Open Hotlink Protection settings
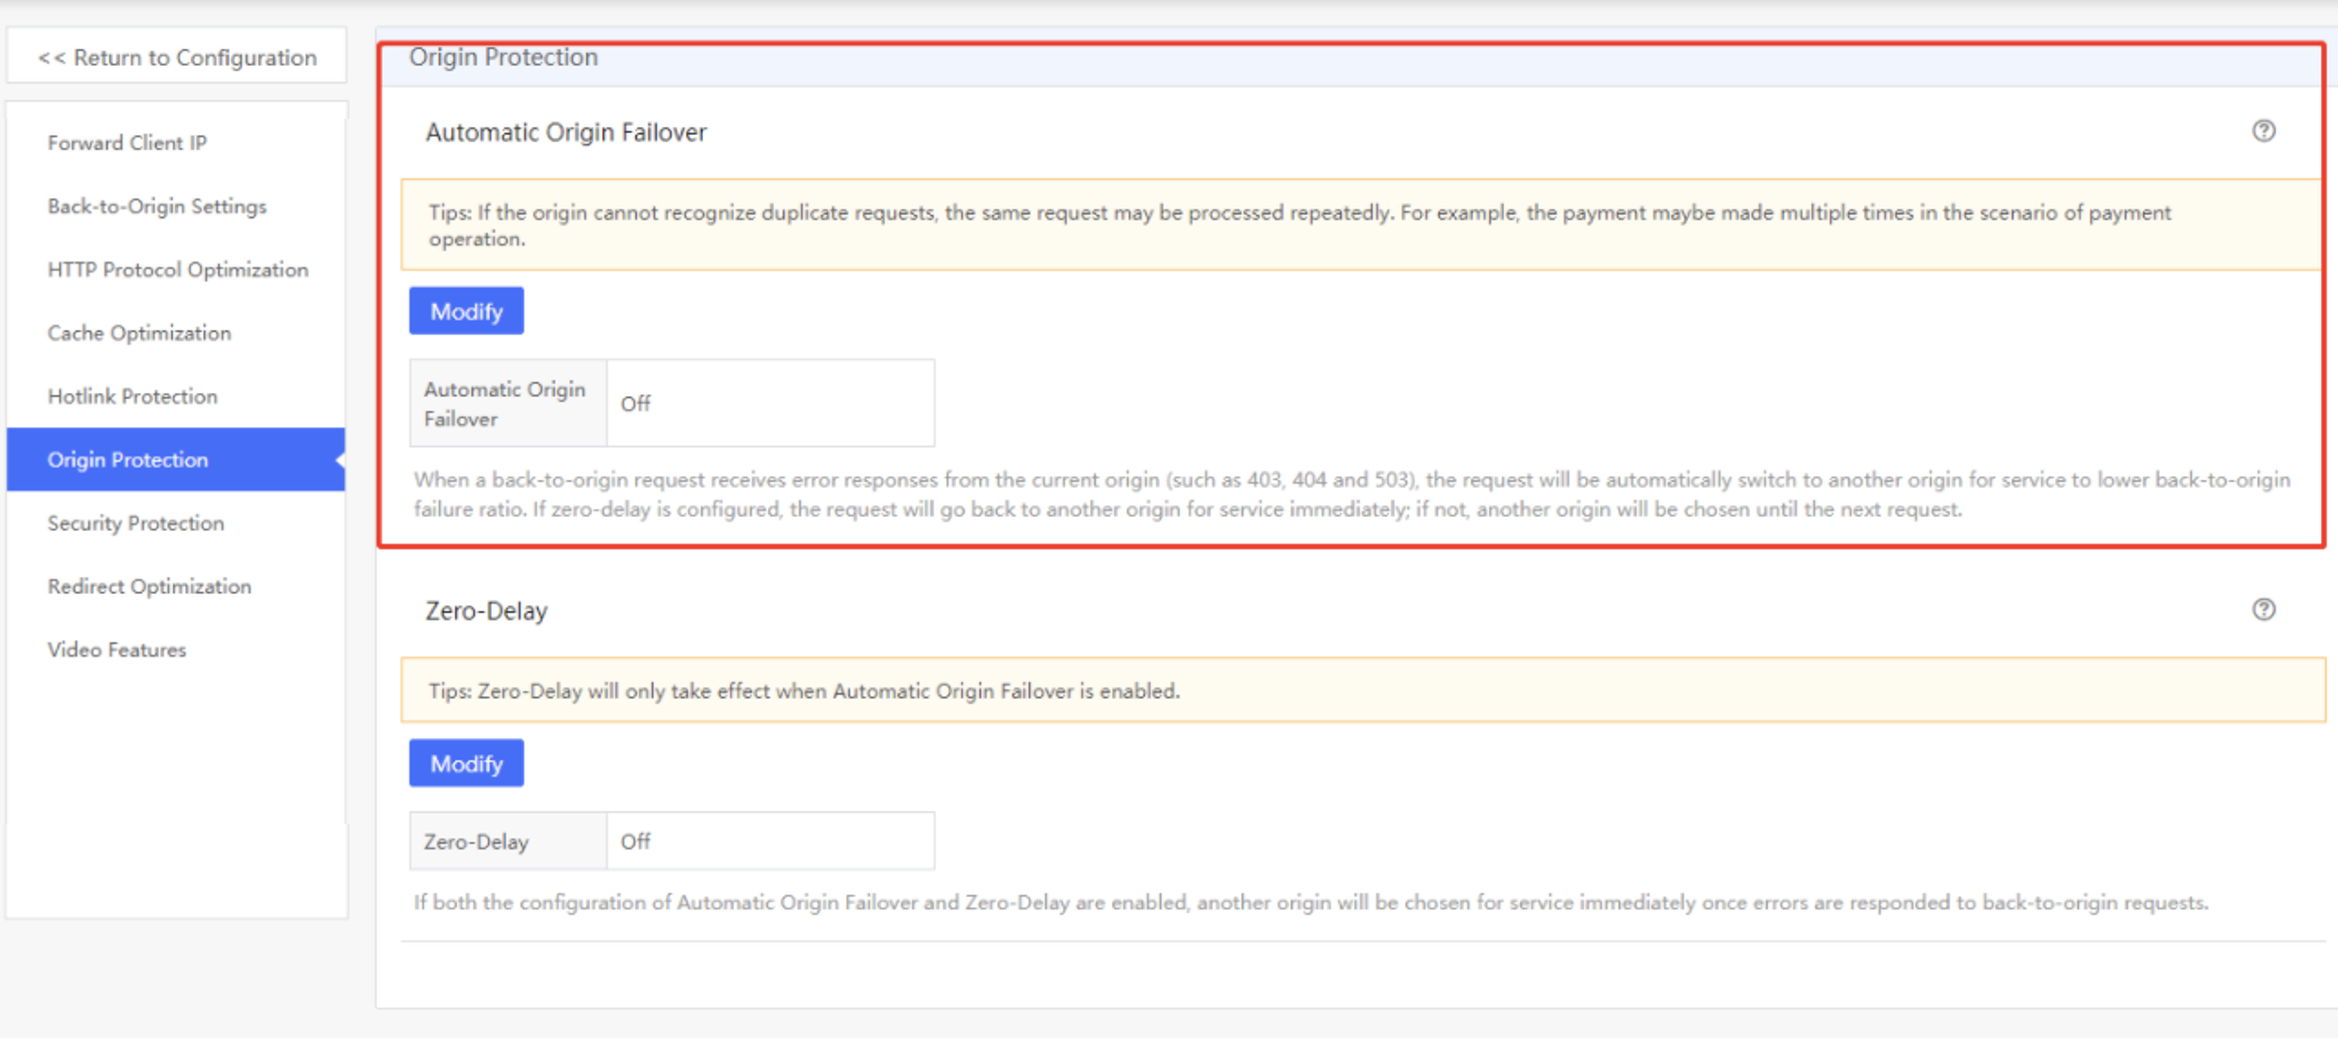The height and width of the screenshot is (1038, 2338). pos(132,396)
